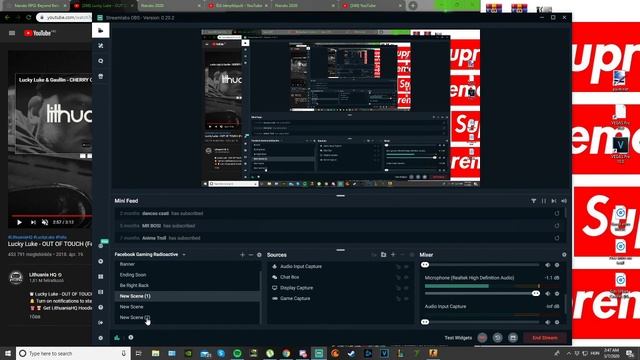The image size is (640, 360).
Task: Play the YouTube video in Chrome
Action: tap(19, 222)
